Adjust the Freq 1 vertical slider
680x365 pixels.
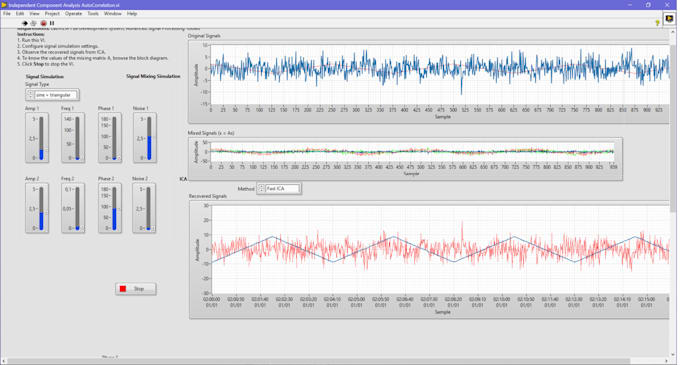point(78,138)
